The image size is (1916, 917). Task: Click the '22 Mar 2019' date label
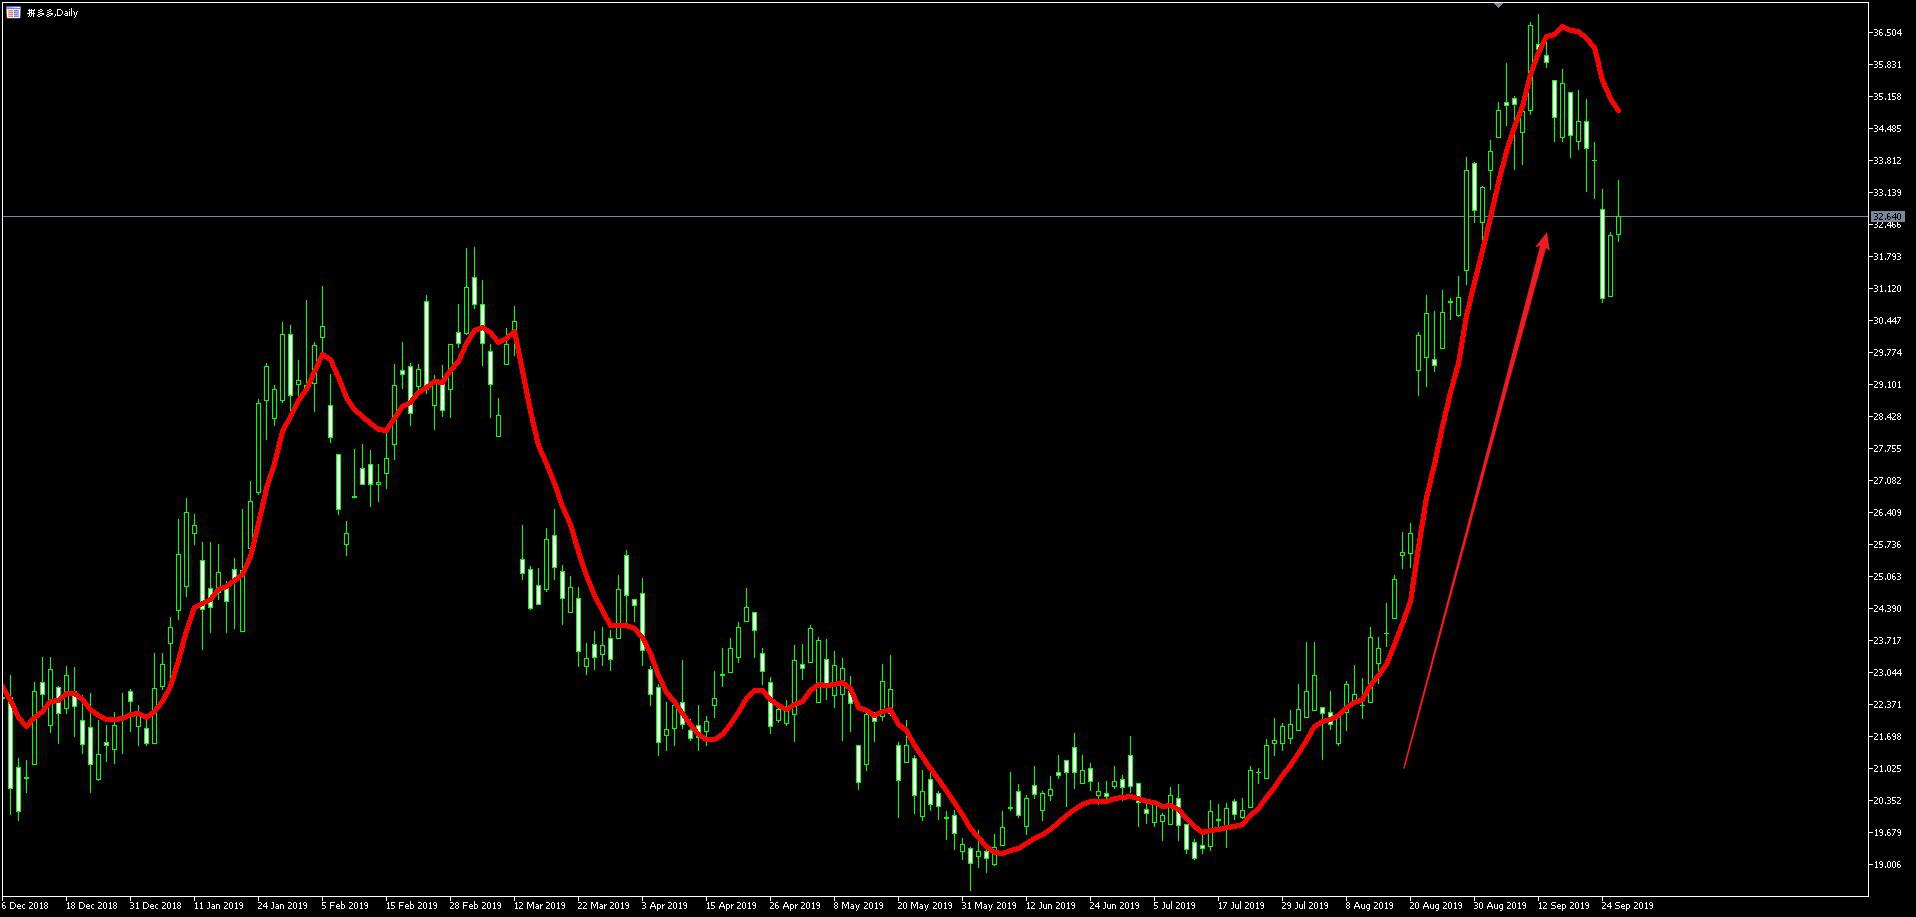[x=603, y=906]
